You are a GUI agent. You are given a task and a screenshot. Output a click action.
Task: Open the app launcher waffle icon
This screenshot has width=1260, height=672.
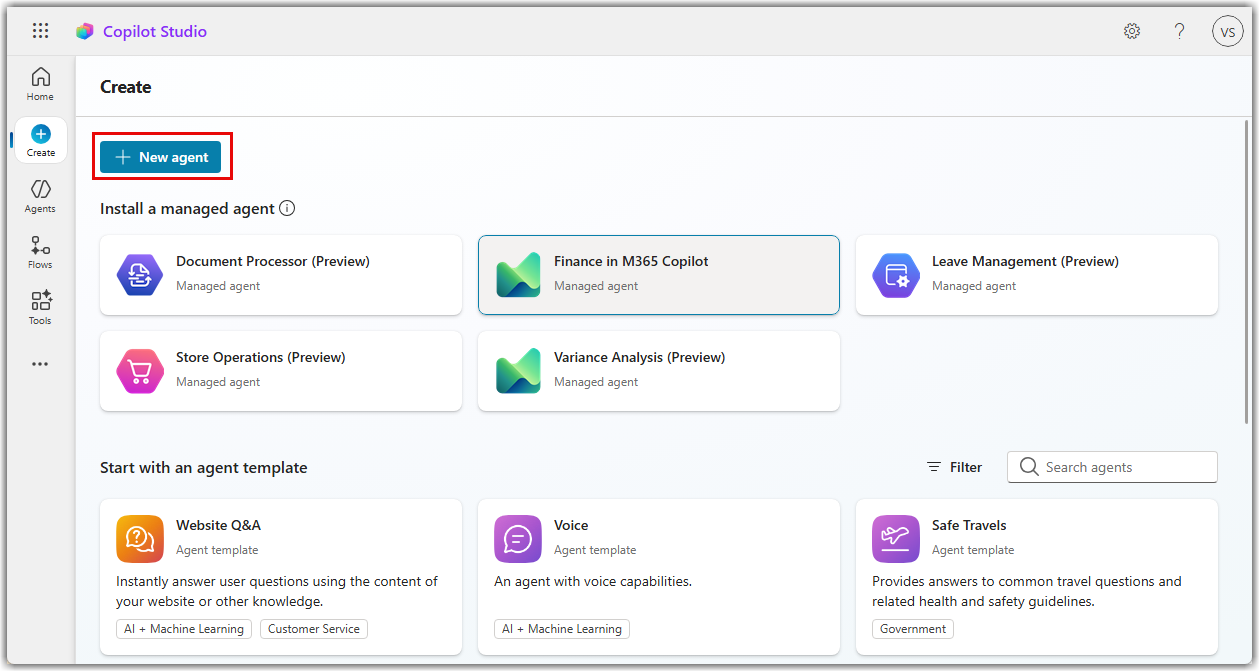[40, 31]
